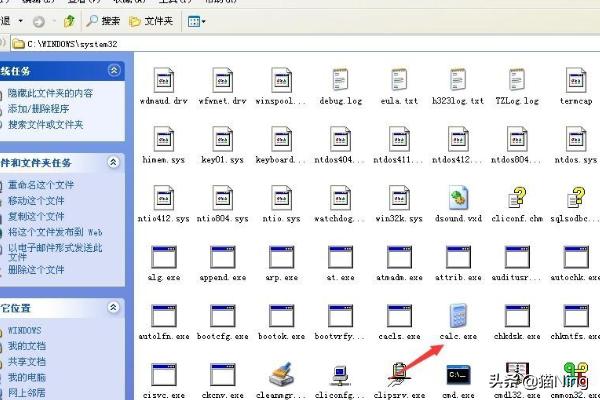600x400 pixels.
Task: Select the calc.exe calculator icon
Action: coord(458,315)
